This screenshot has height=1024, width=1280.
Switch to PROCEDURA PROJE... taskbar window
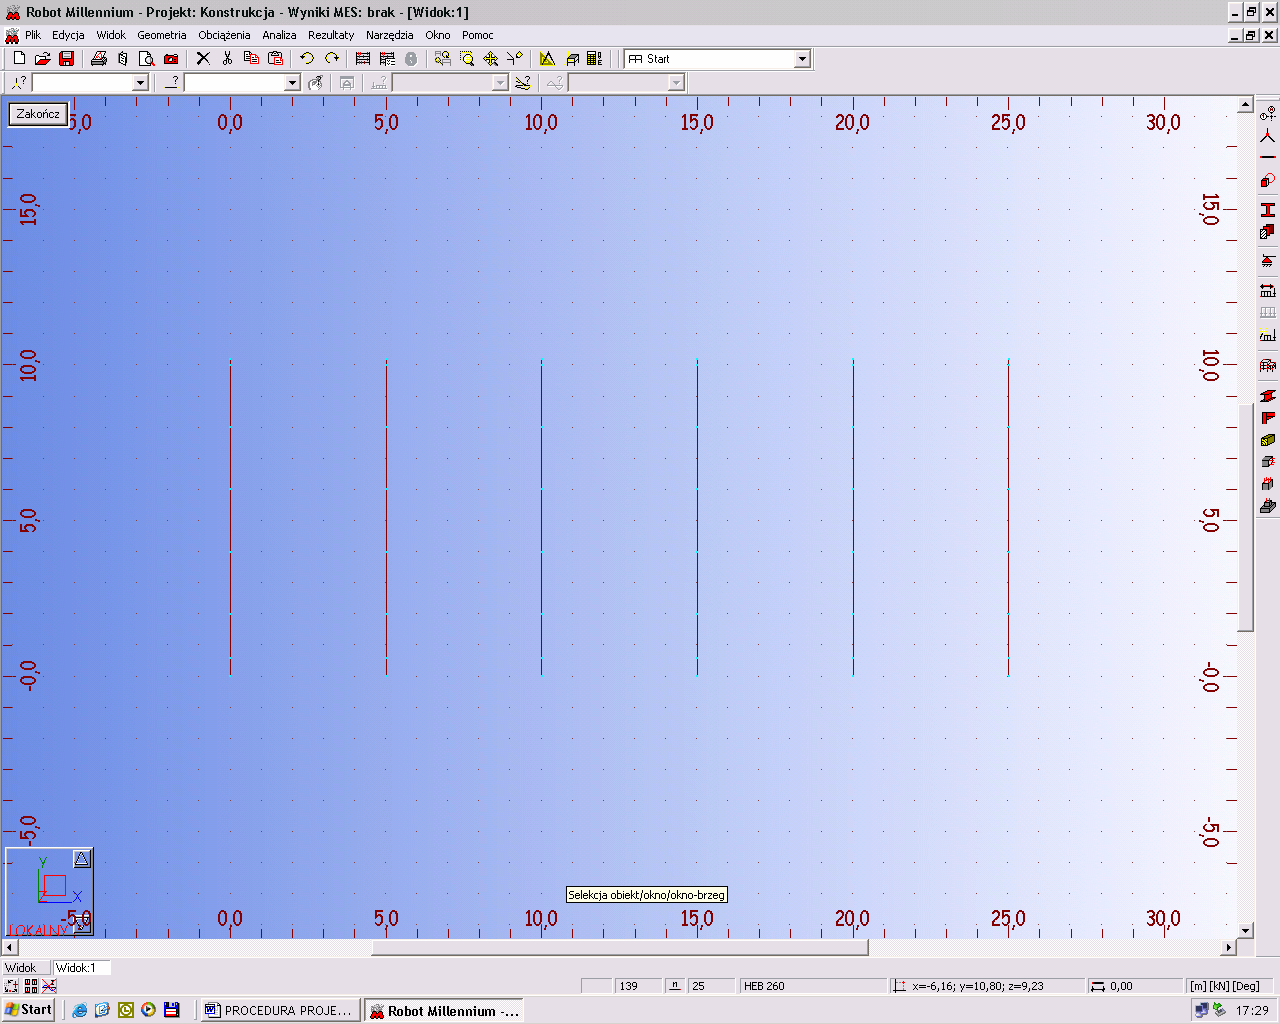point(279,1010)
